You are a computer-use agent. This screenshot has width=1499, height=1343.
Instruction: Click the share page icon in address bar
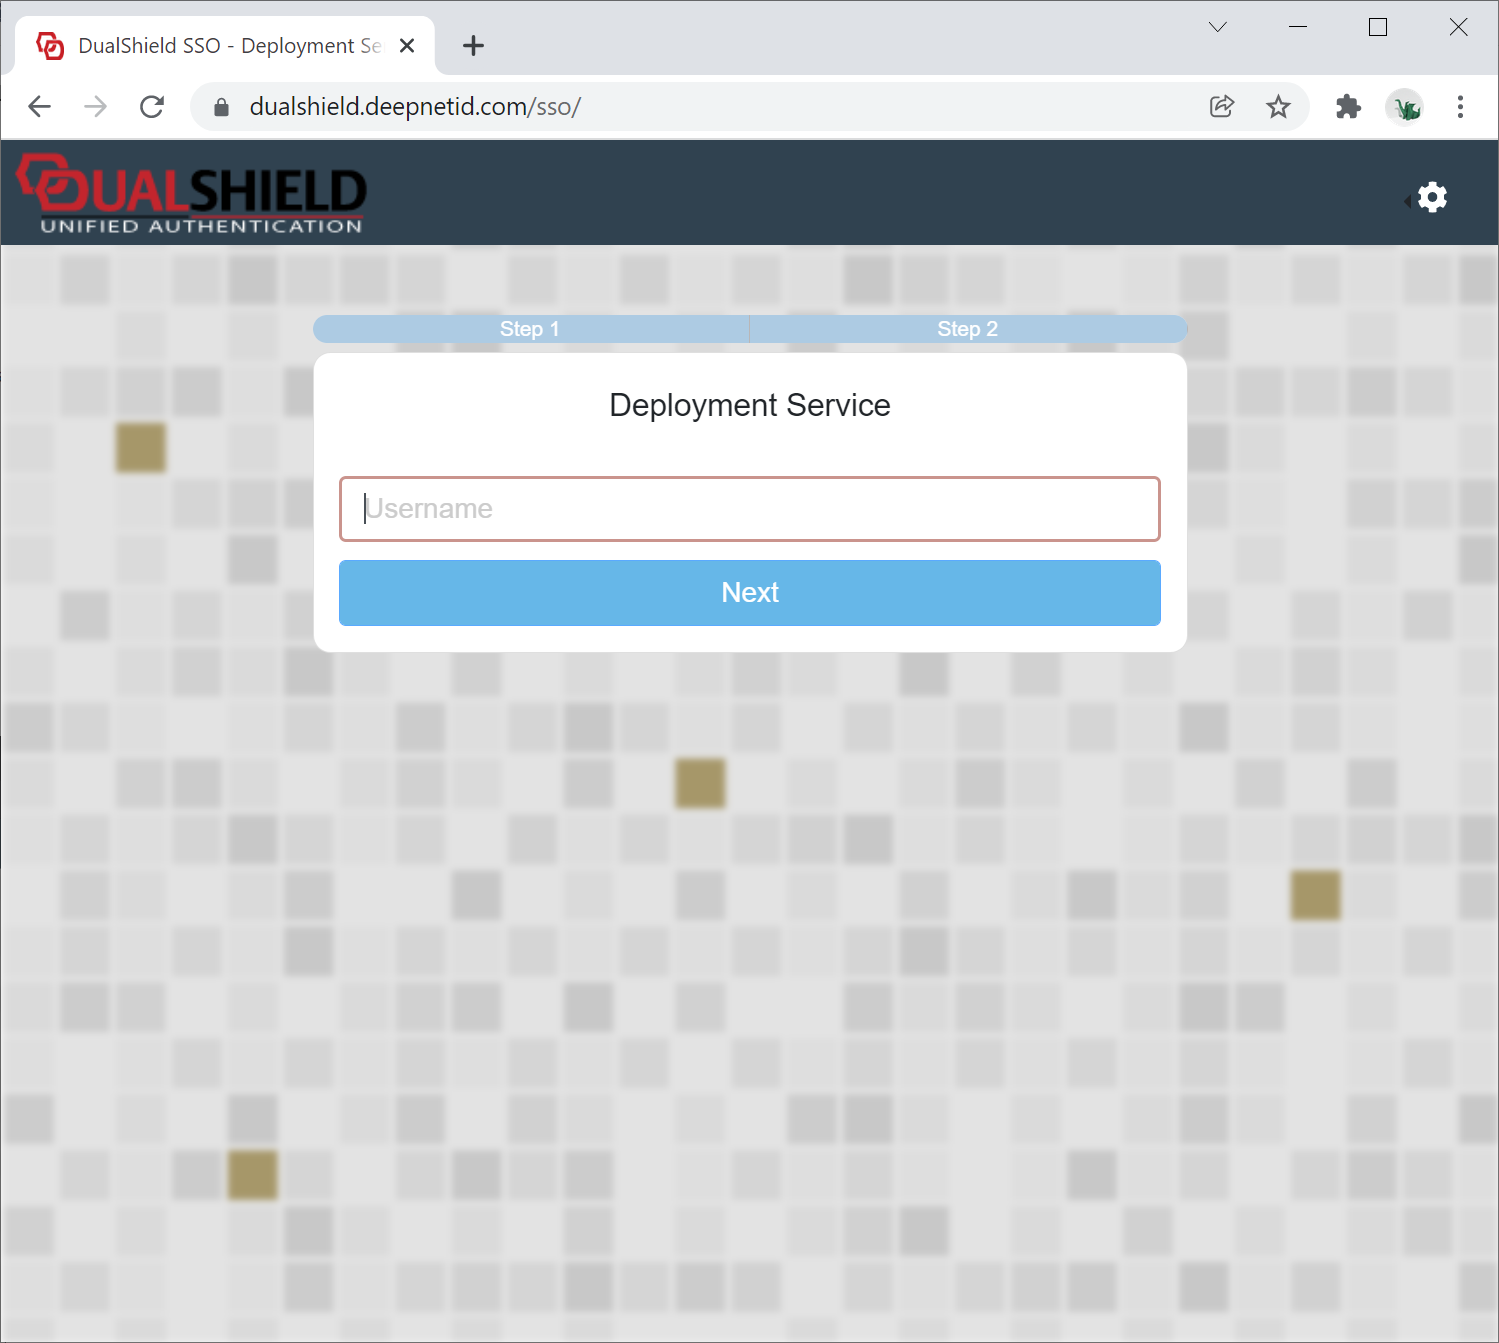pos(1221,107)
